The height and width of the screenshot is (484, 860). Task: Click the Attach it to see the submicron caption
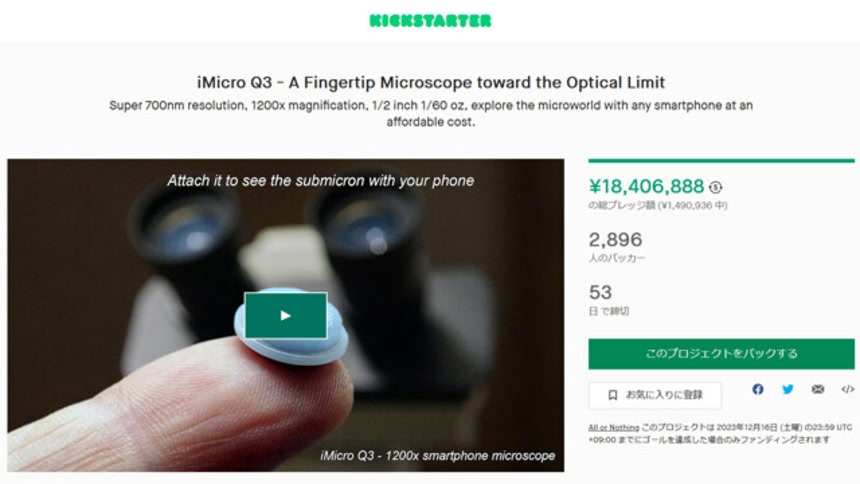321,181
